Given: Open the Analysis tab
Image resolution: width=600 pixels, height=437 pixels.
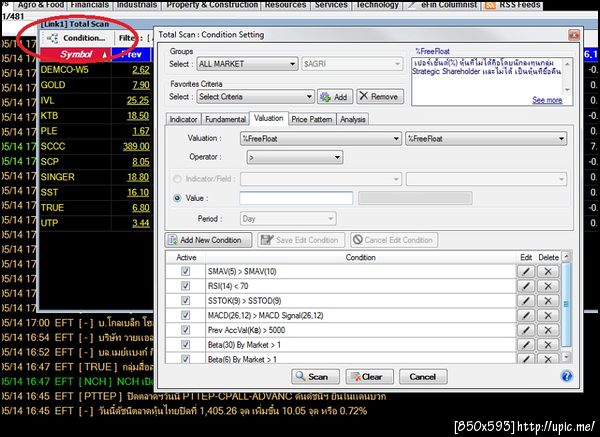Looking at the screenshot, I should 353,119.
